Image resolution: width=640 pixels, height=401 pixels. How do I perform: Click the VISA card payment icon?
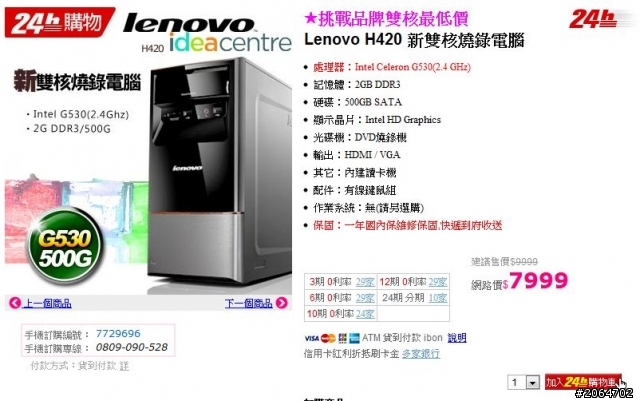[x=311, y=338]
